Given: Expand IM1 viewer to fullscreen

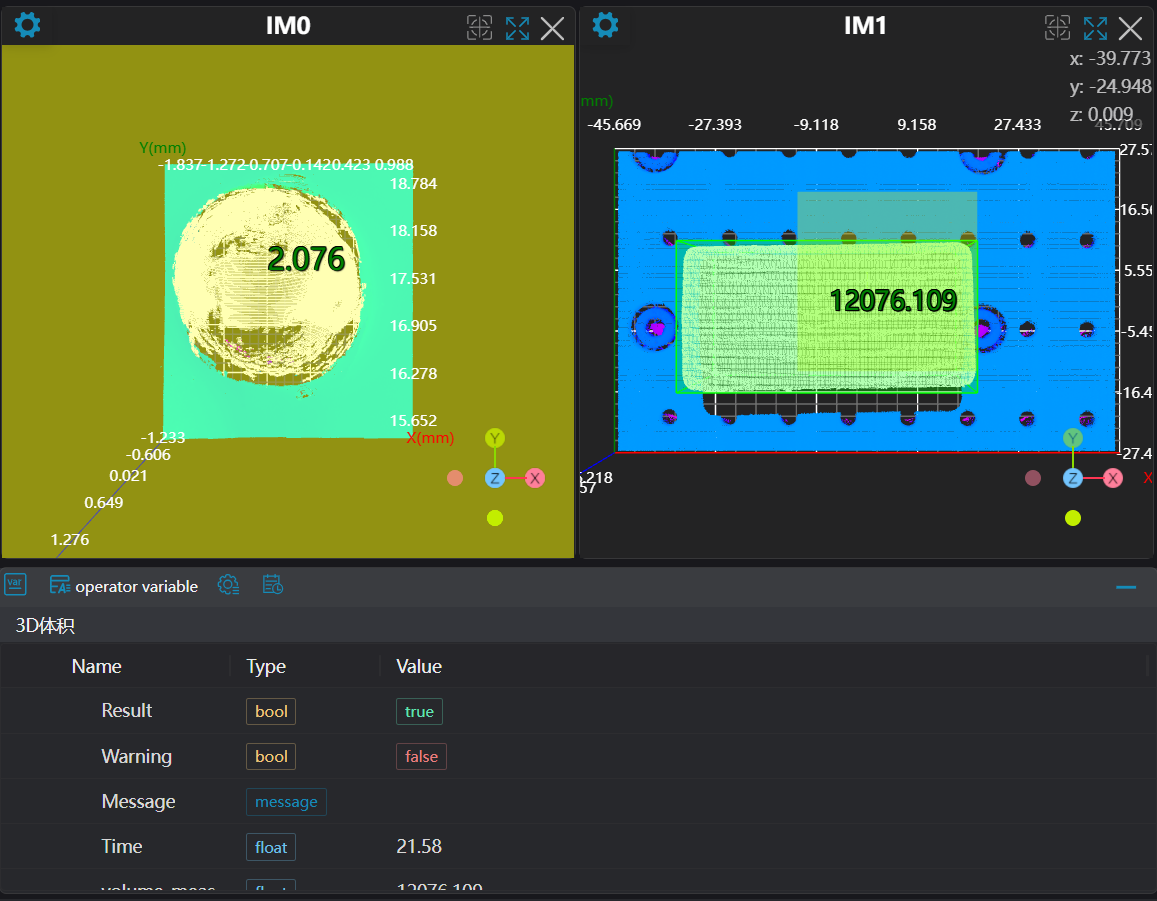Looking at the screenshot, I should pos(1095,28).
